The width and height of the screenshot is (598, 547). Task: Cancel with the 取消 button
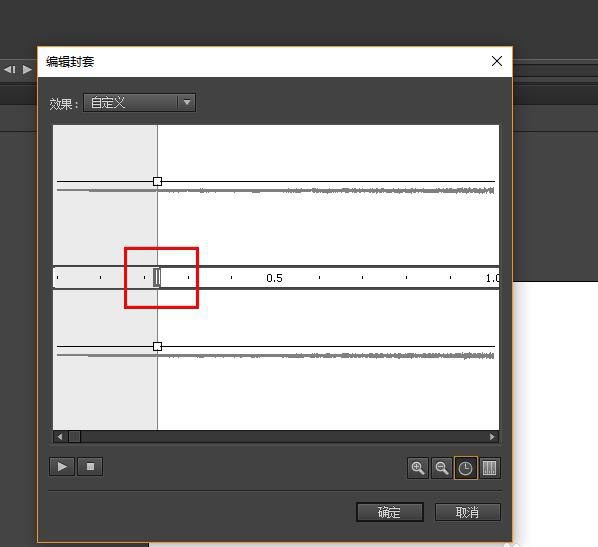(468, 512)
